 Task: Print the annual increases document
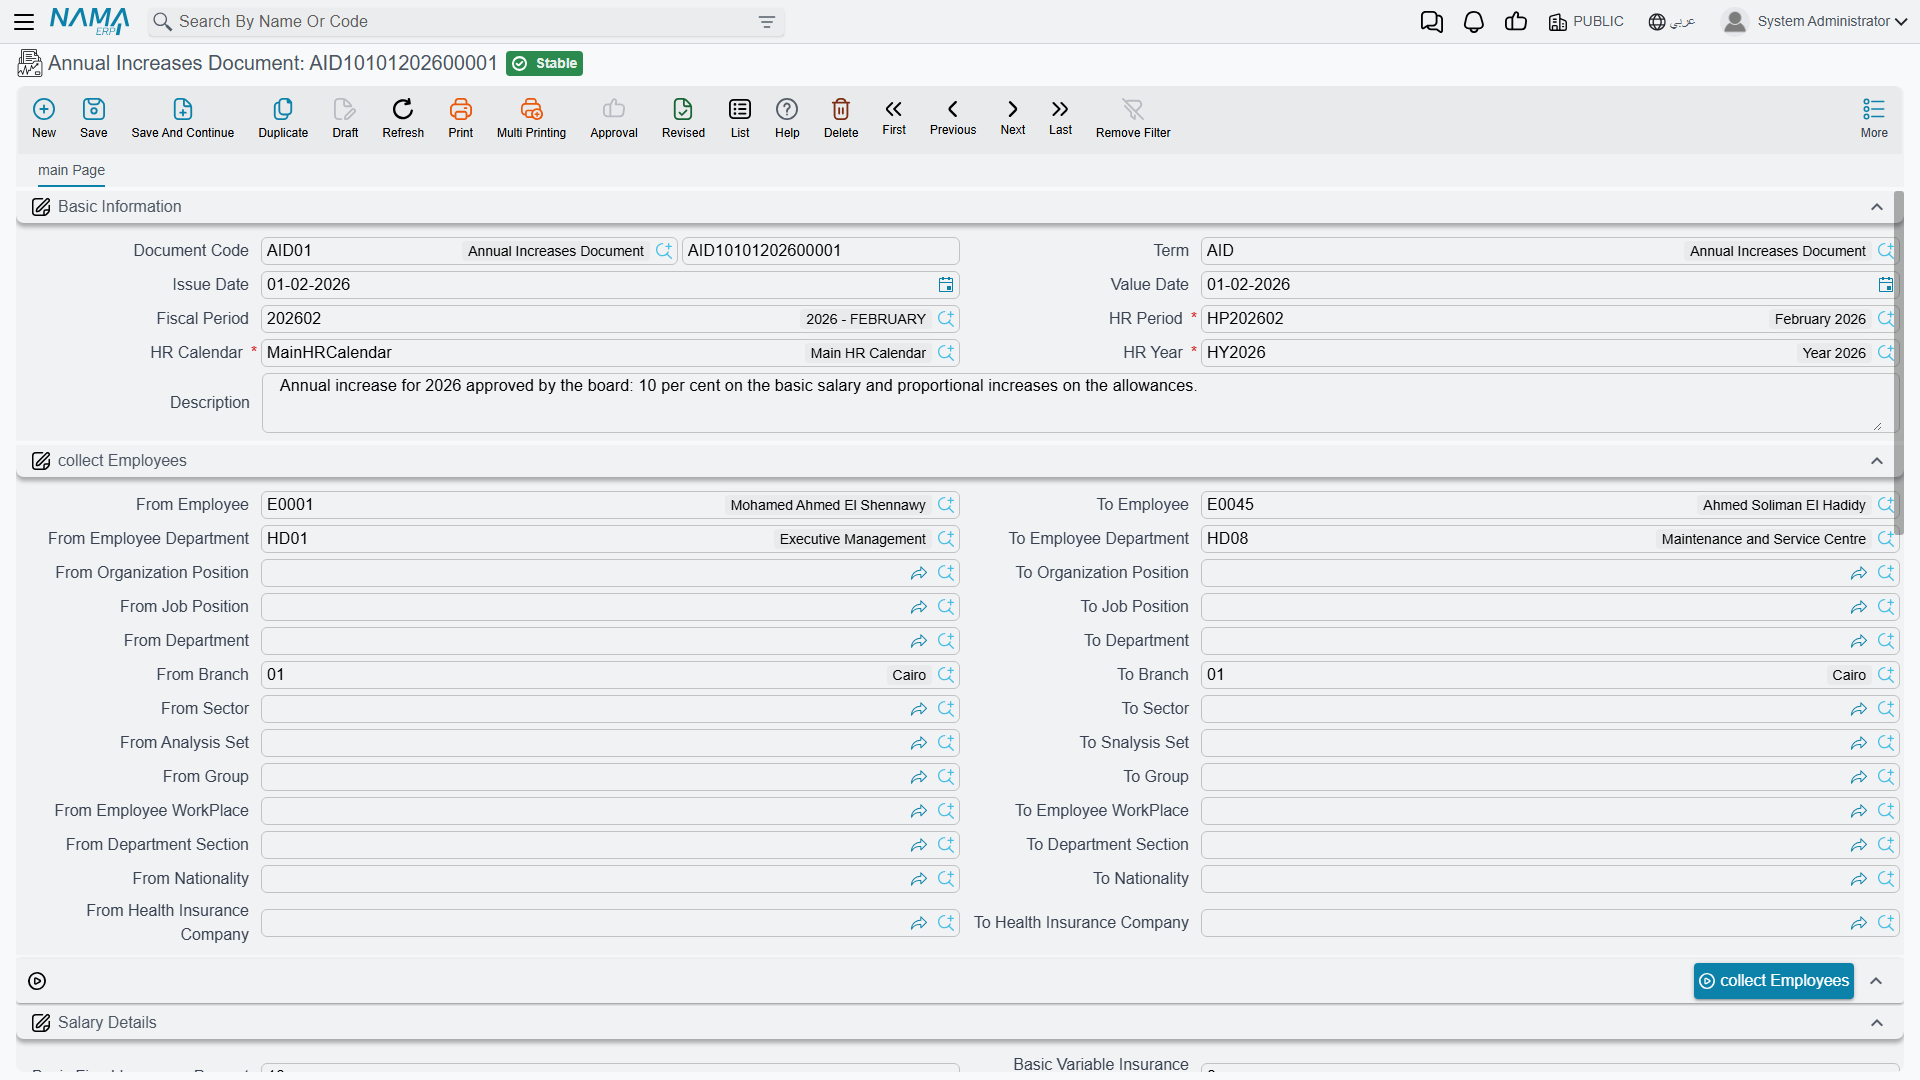(x=461, y=117)
